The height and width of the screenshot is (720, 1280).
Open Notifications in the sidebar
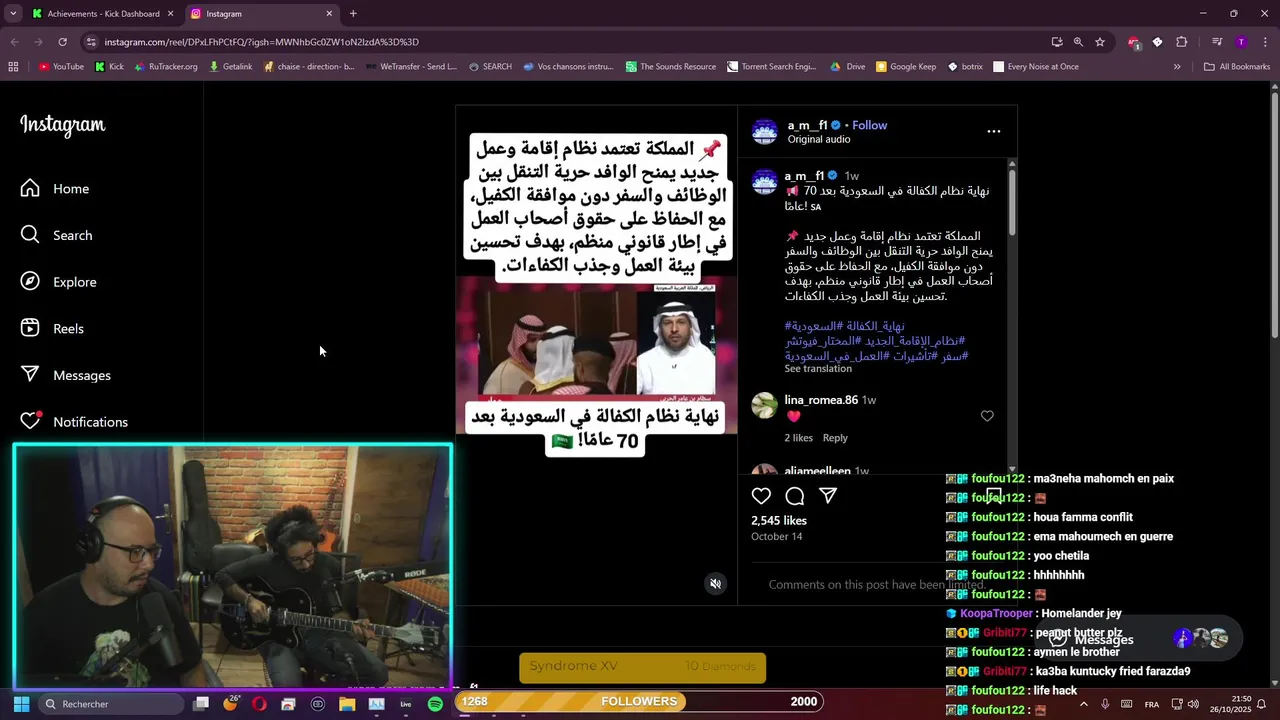click(75, 422)
